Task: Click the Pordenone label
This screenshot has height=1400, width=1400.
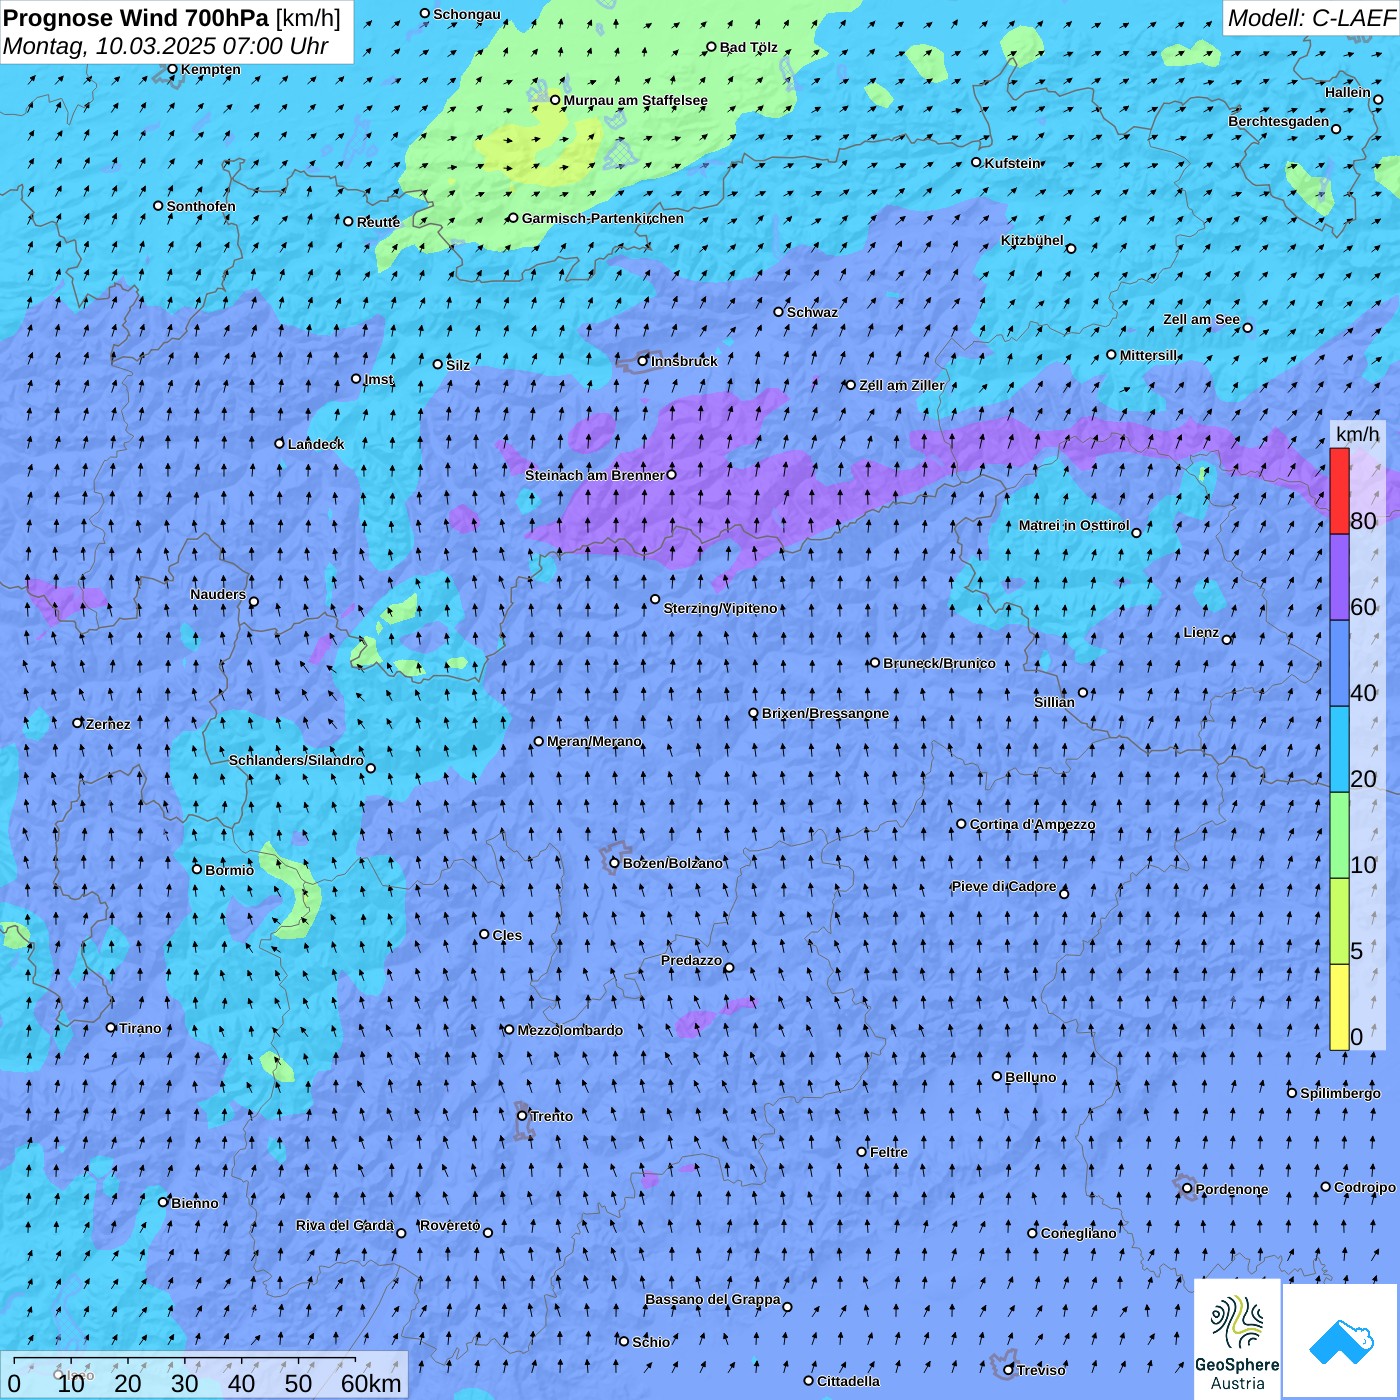Action: [x=1232, y=1189]
